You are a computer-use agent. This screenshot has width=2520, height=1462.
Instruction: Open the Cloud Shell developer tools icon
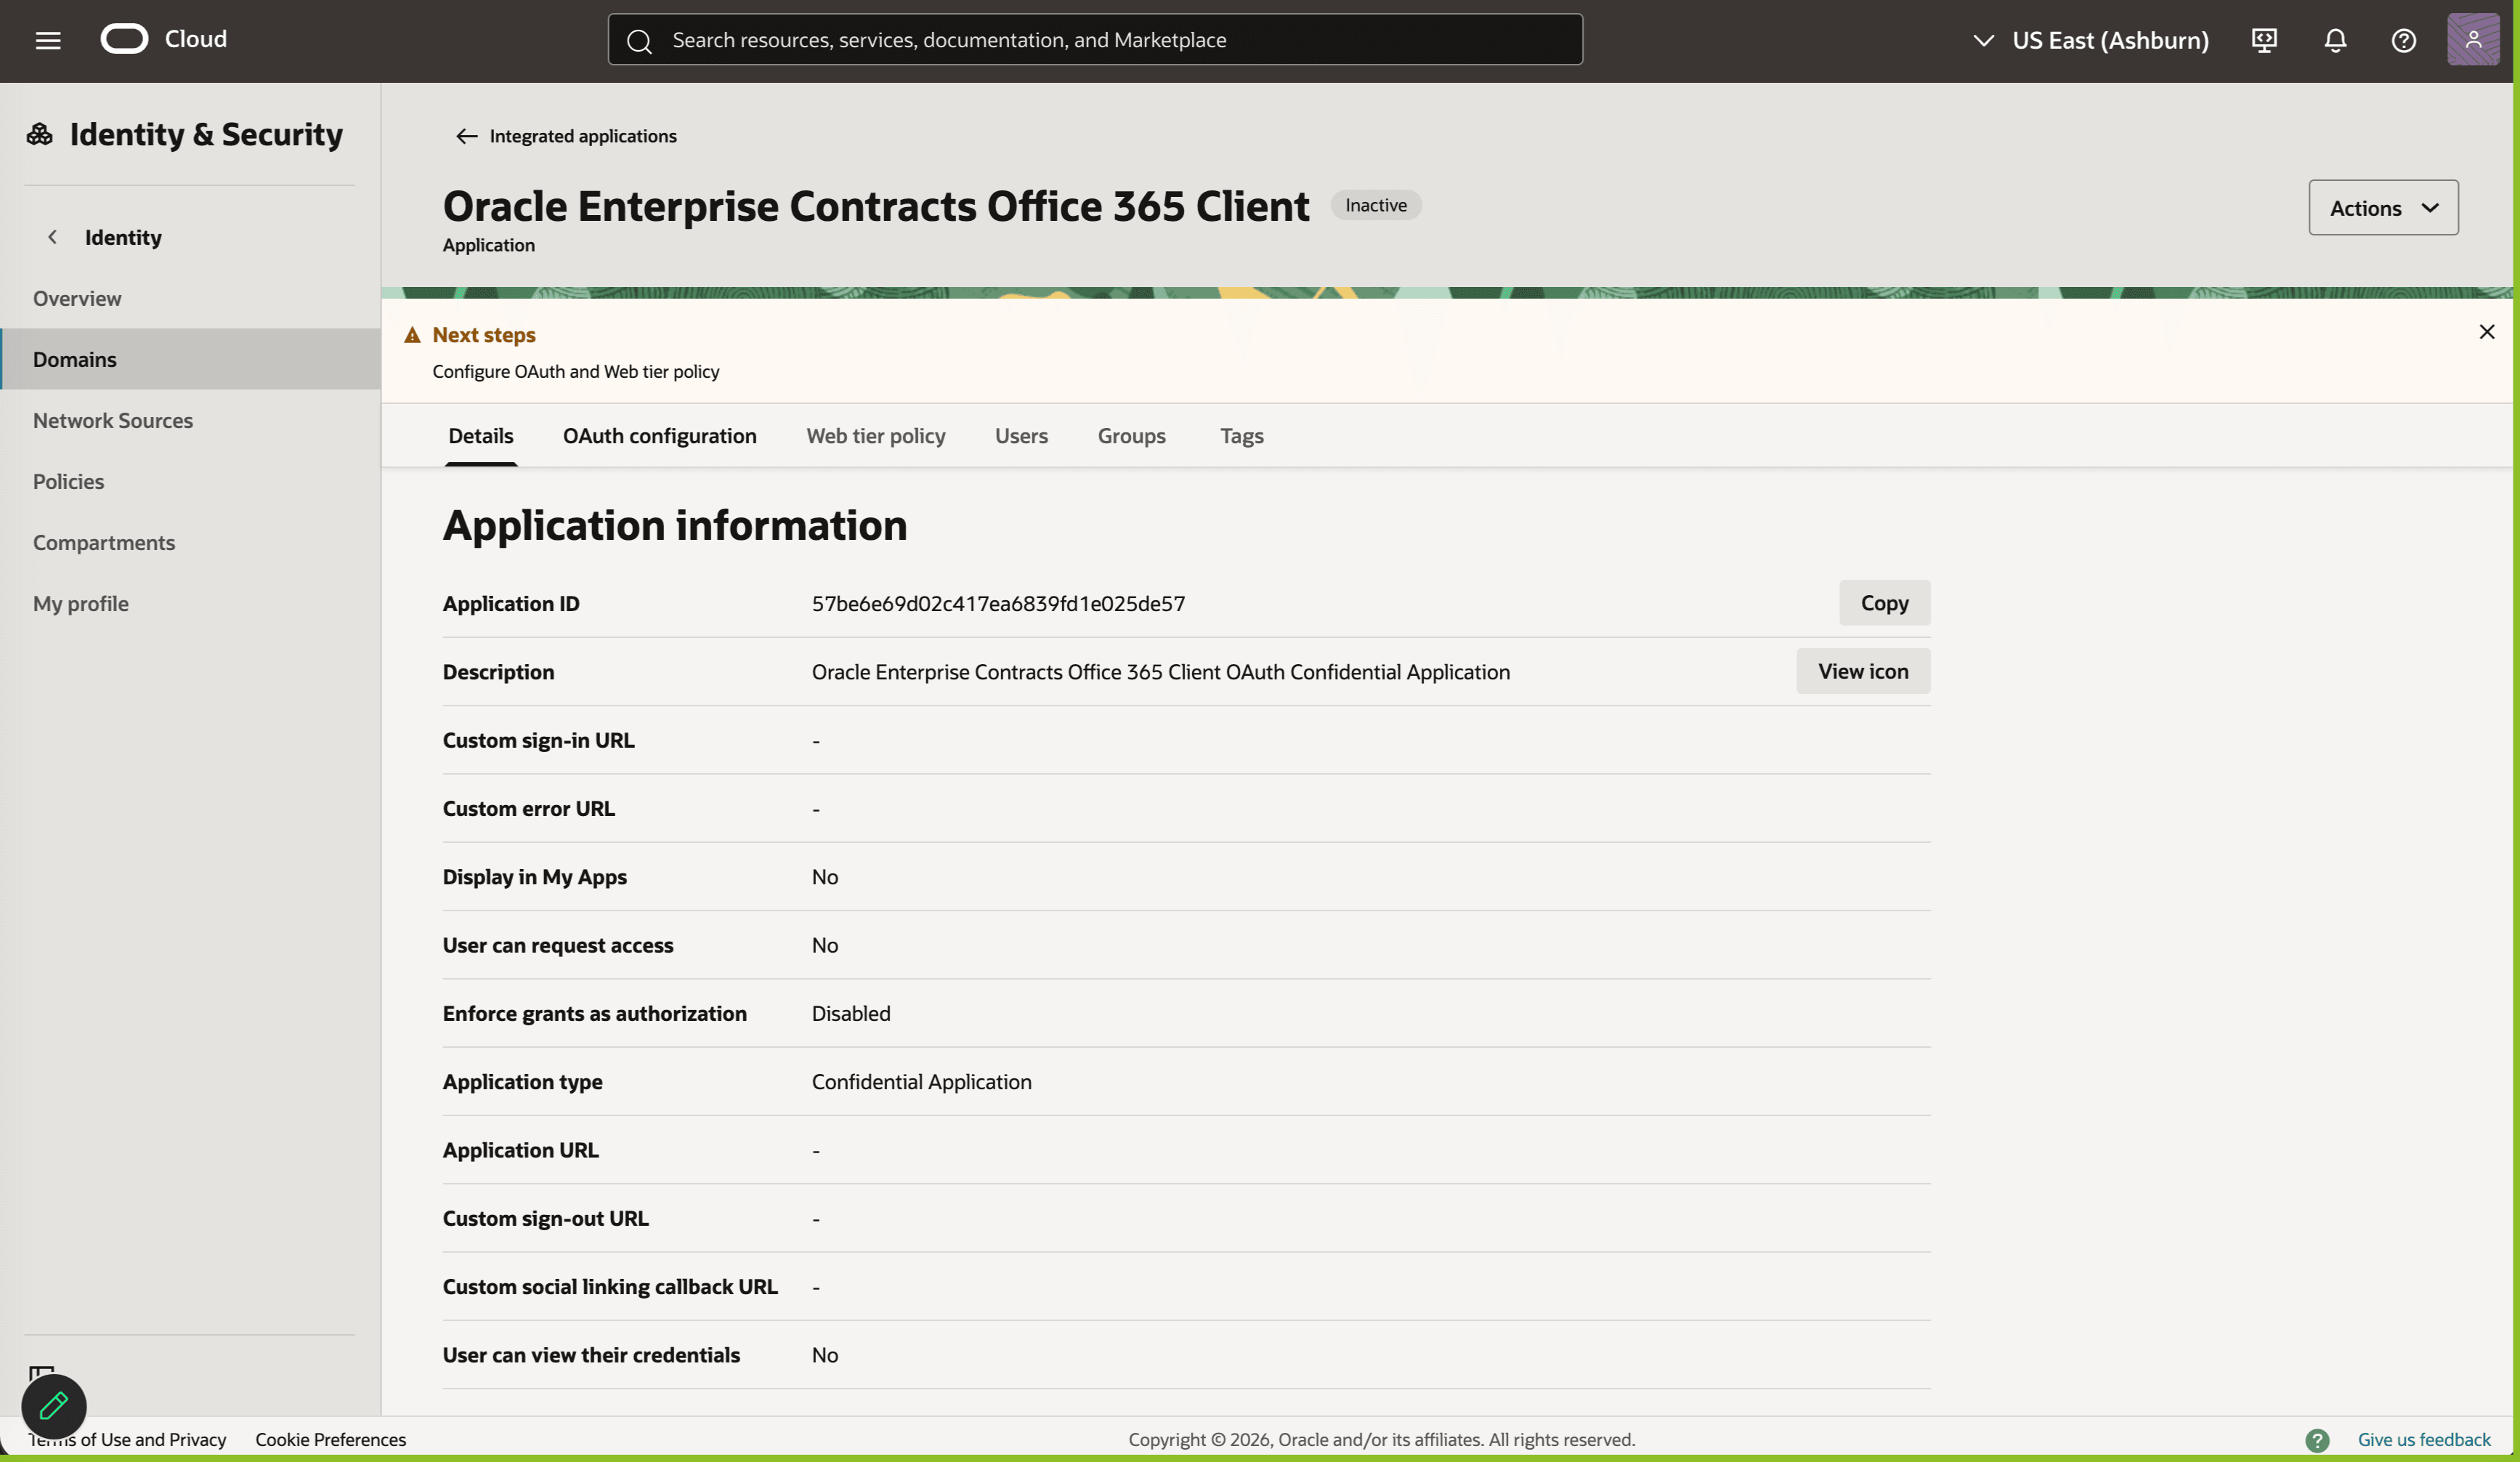point(2264,40)
